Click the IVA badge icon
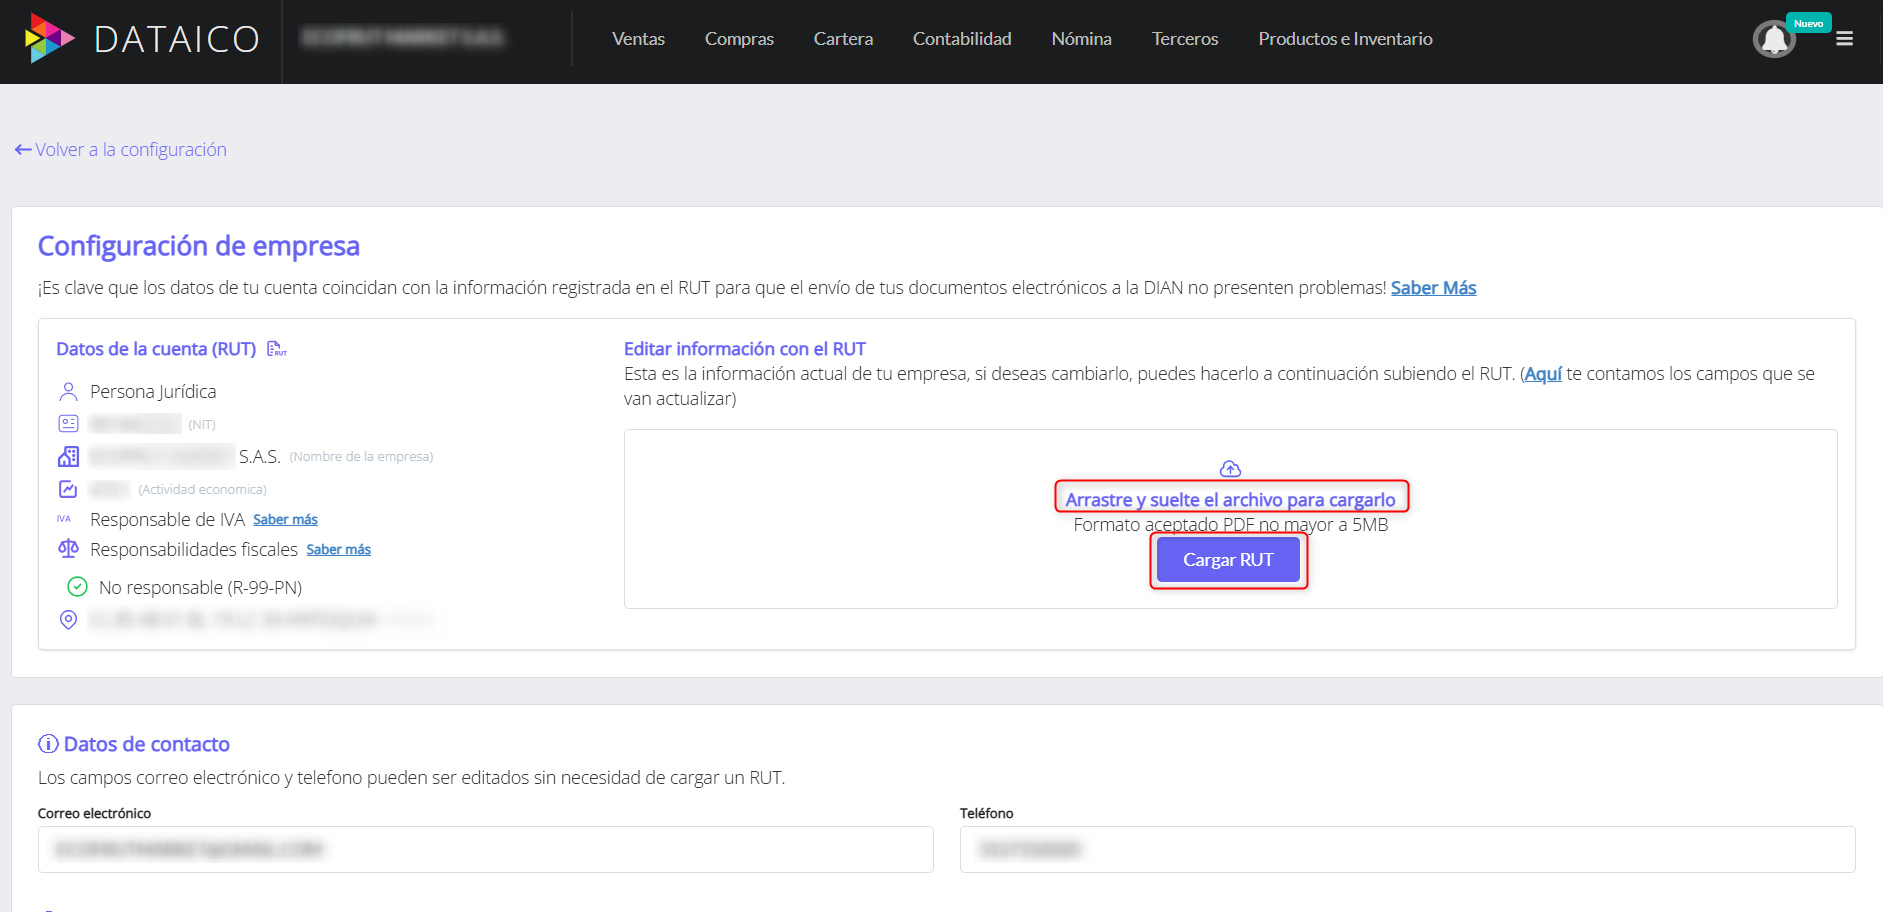Viewport: 1883px width, 912px height. coord(64,519)
